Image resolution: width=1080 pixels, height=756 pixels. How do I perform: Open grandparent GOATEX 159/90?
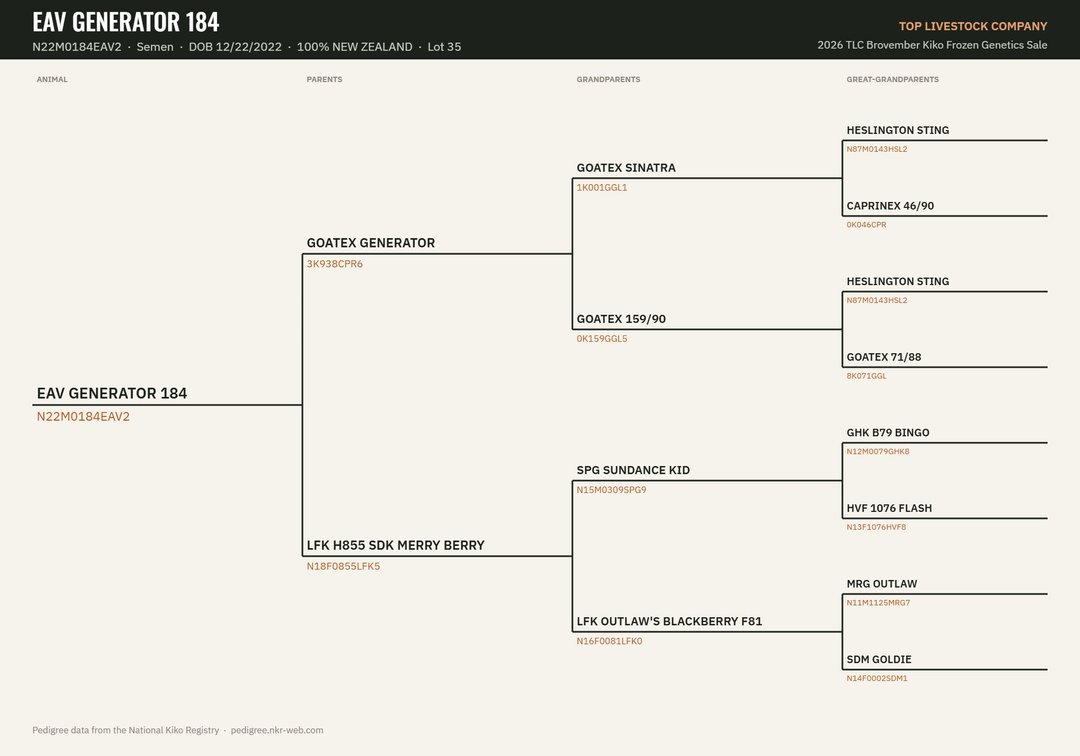pos(621,319)
